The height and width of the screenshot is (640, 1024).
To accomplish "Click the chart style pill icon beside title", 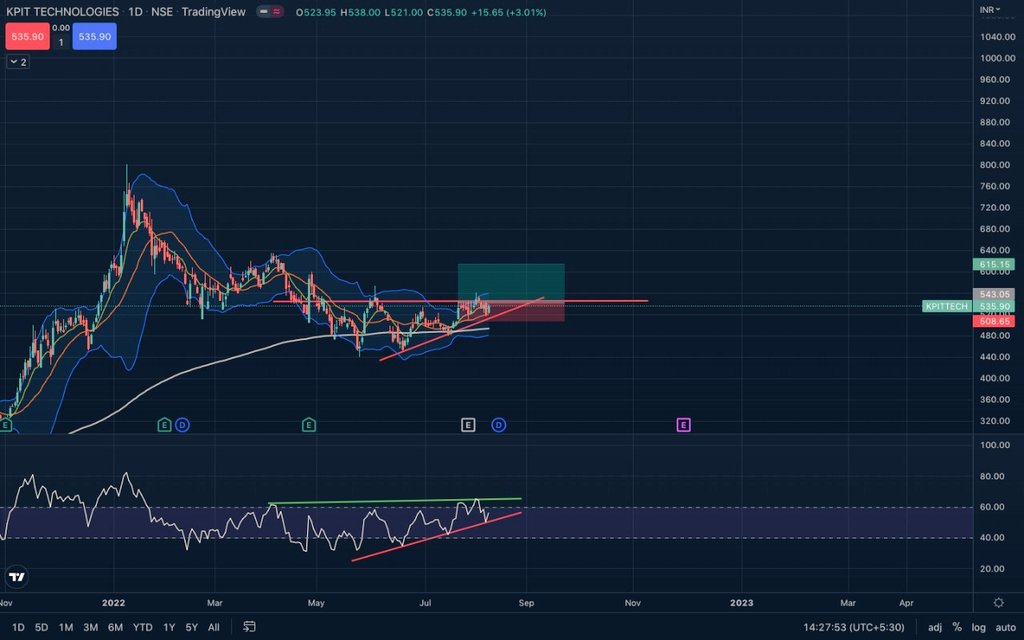I will 270,12.
